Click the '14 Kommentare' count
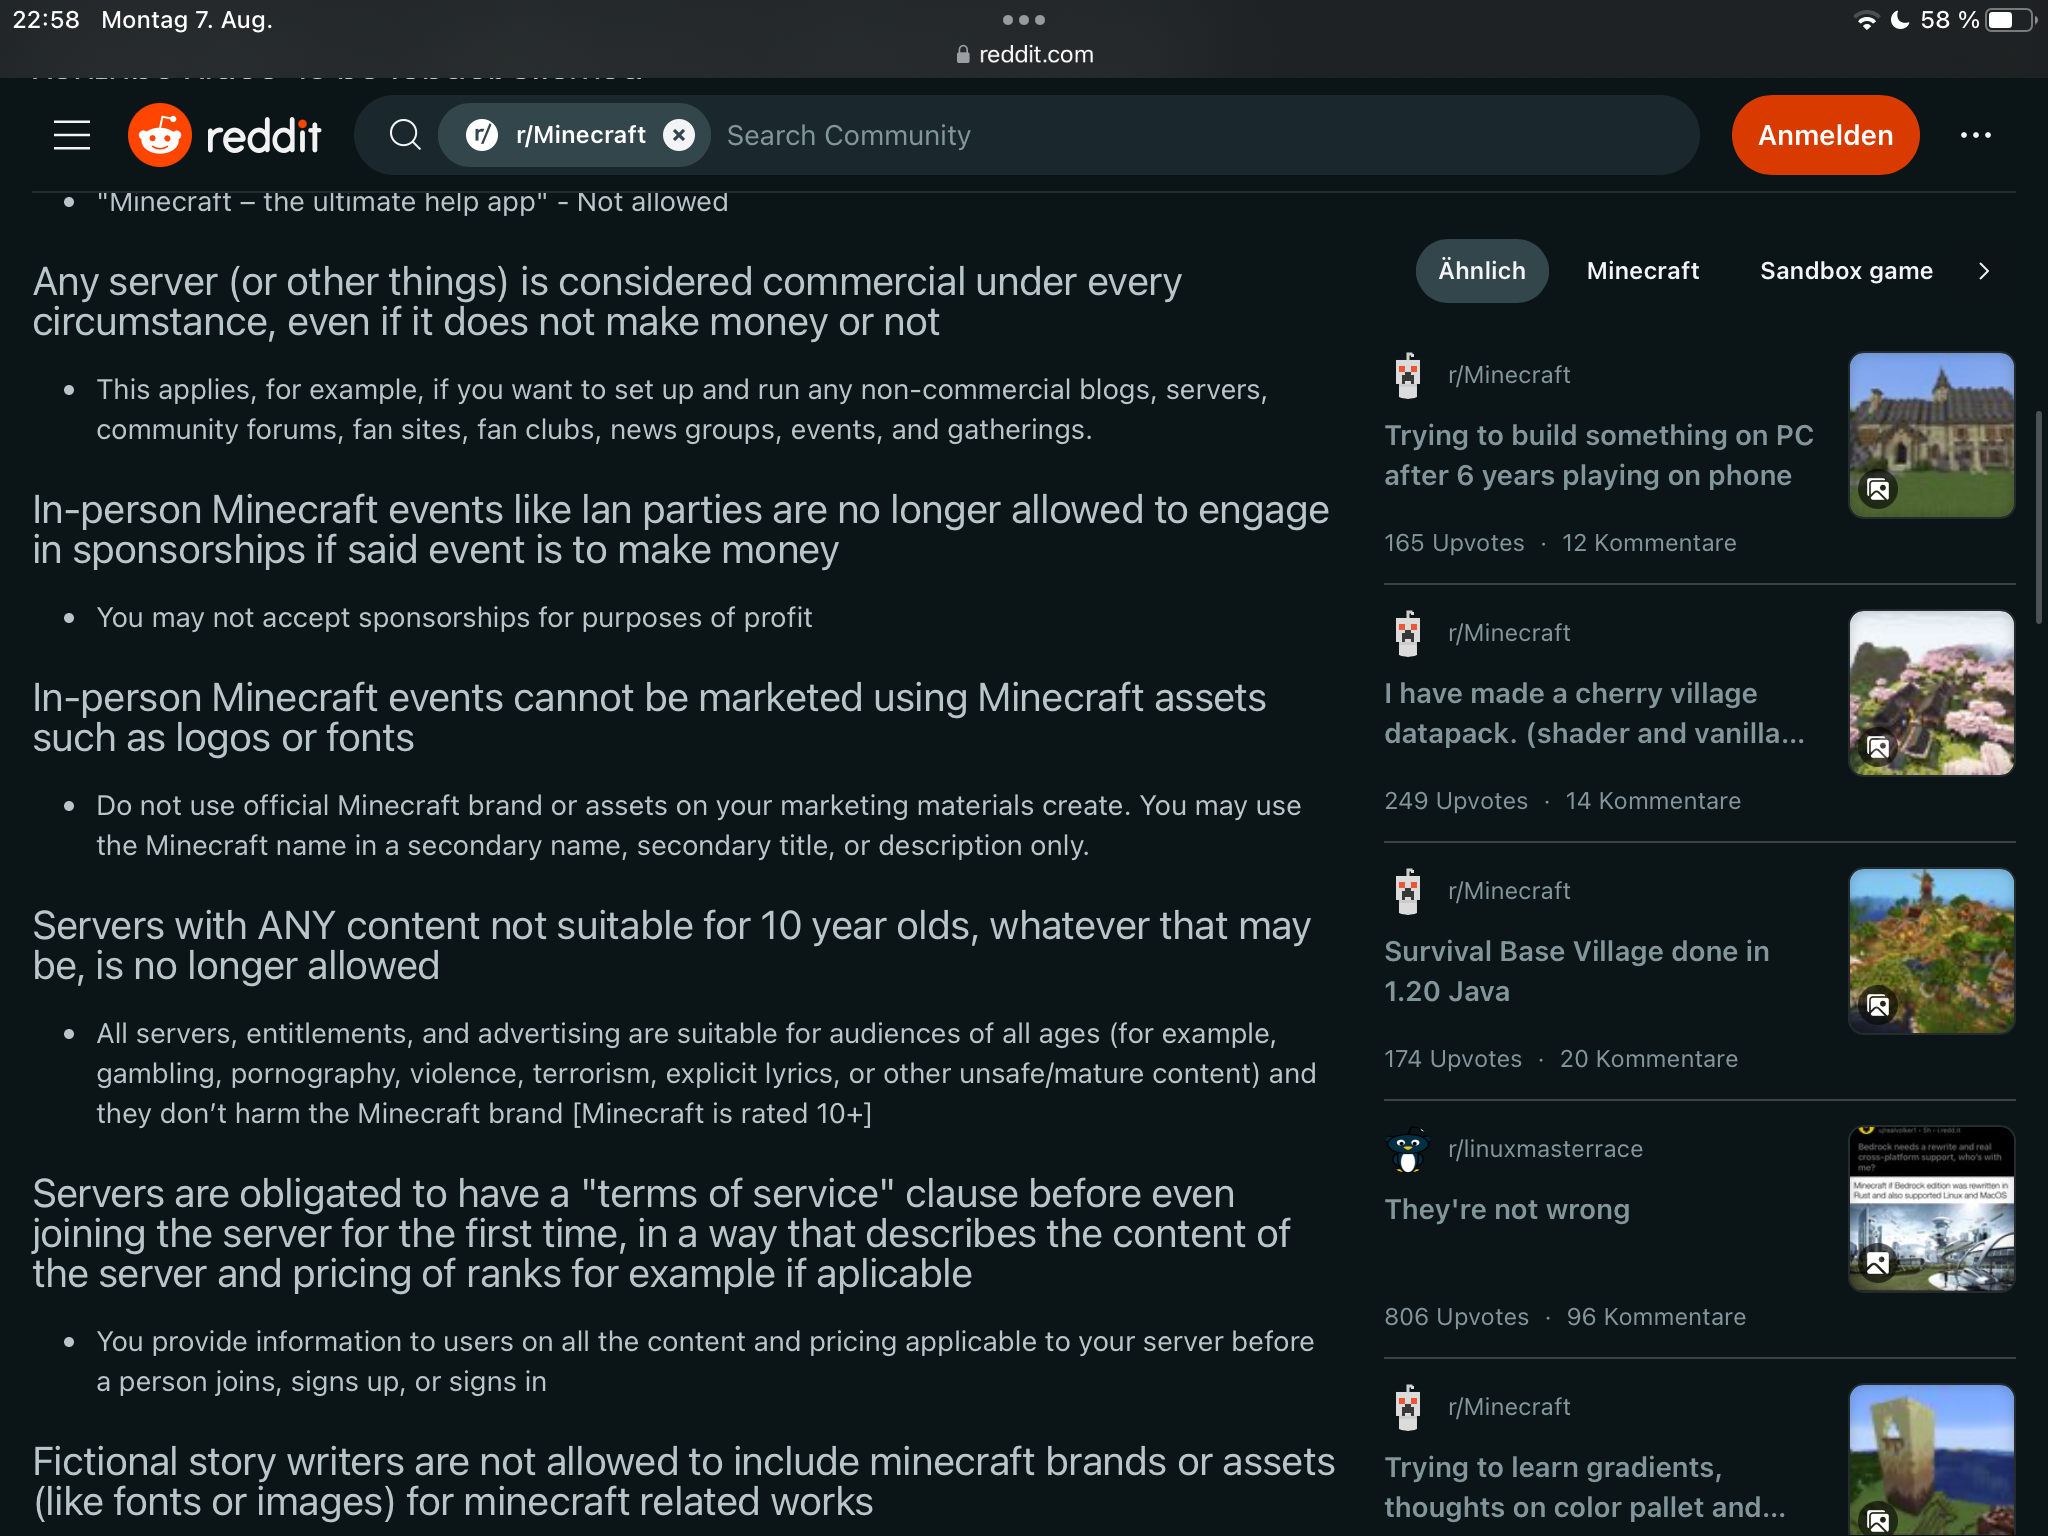 point(1653,801)
